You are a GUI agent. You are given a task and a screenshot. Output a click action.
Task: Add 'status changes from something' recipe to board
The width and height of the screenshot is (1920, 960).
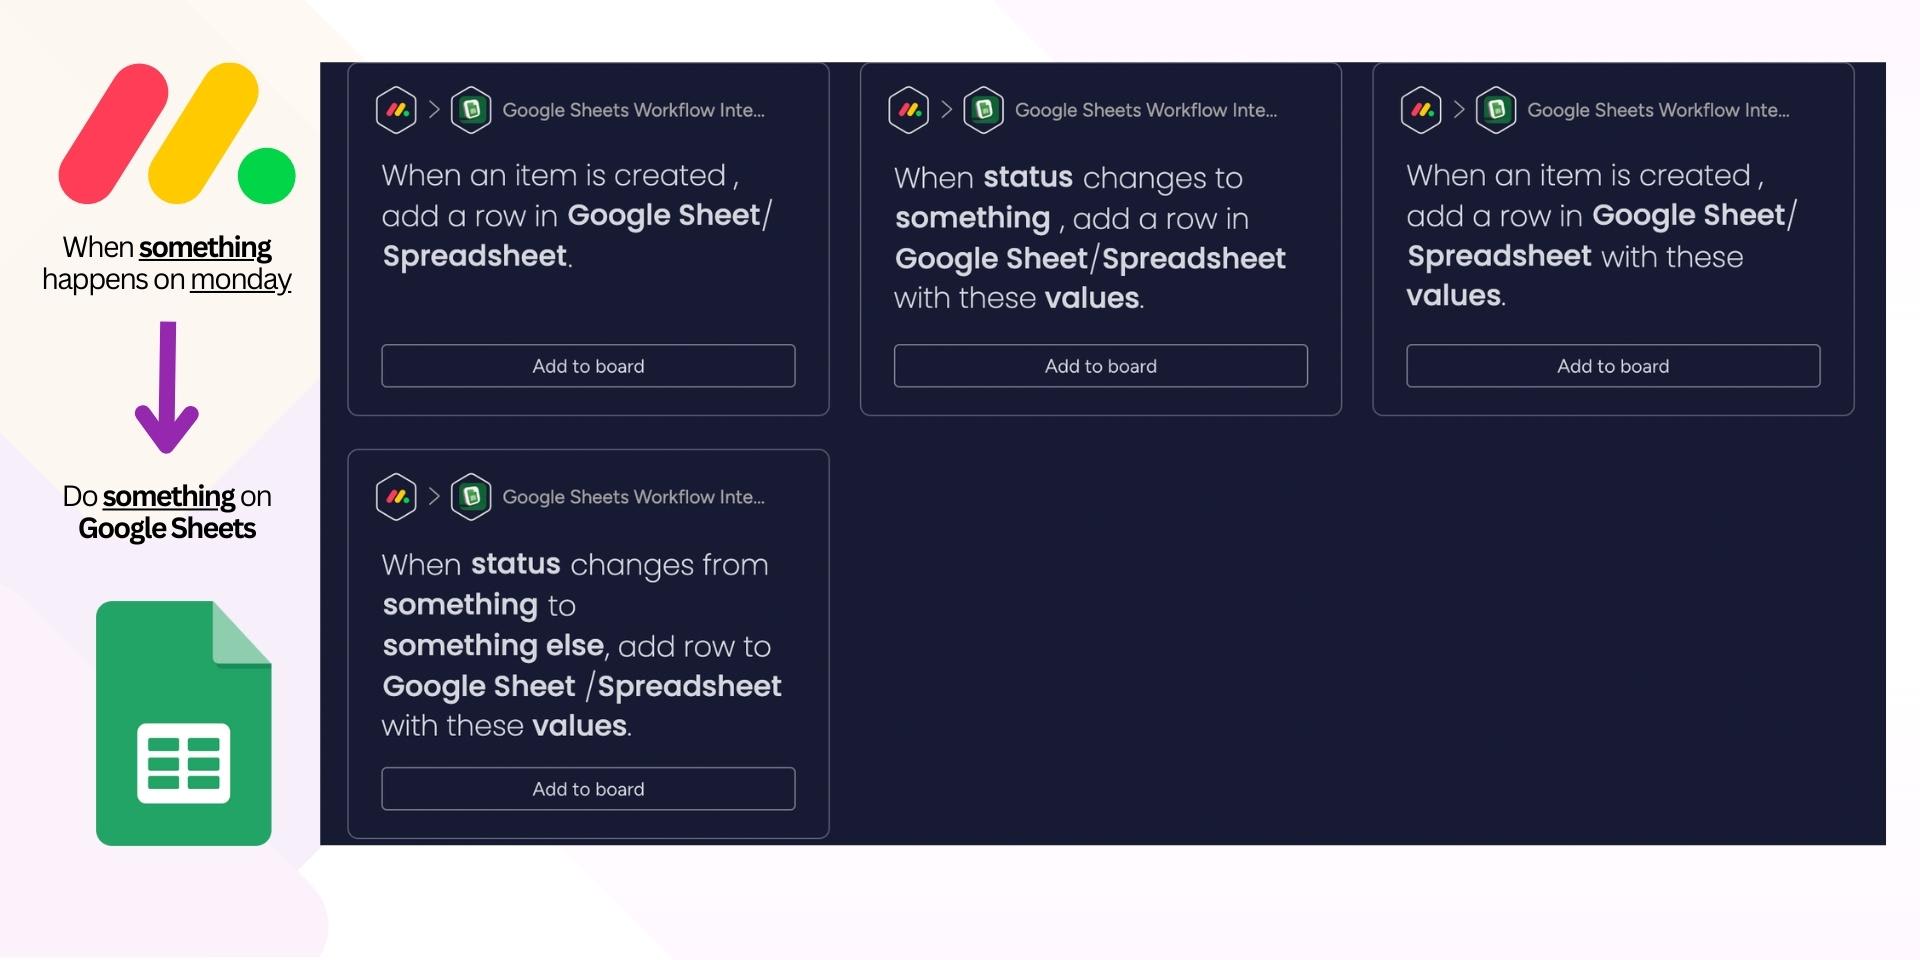[588, 789]
